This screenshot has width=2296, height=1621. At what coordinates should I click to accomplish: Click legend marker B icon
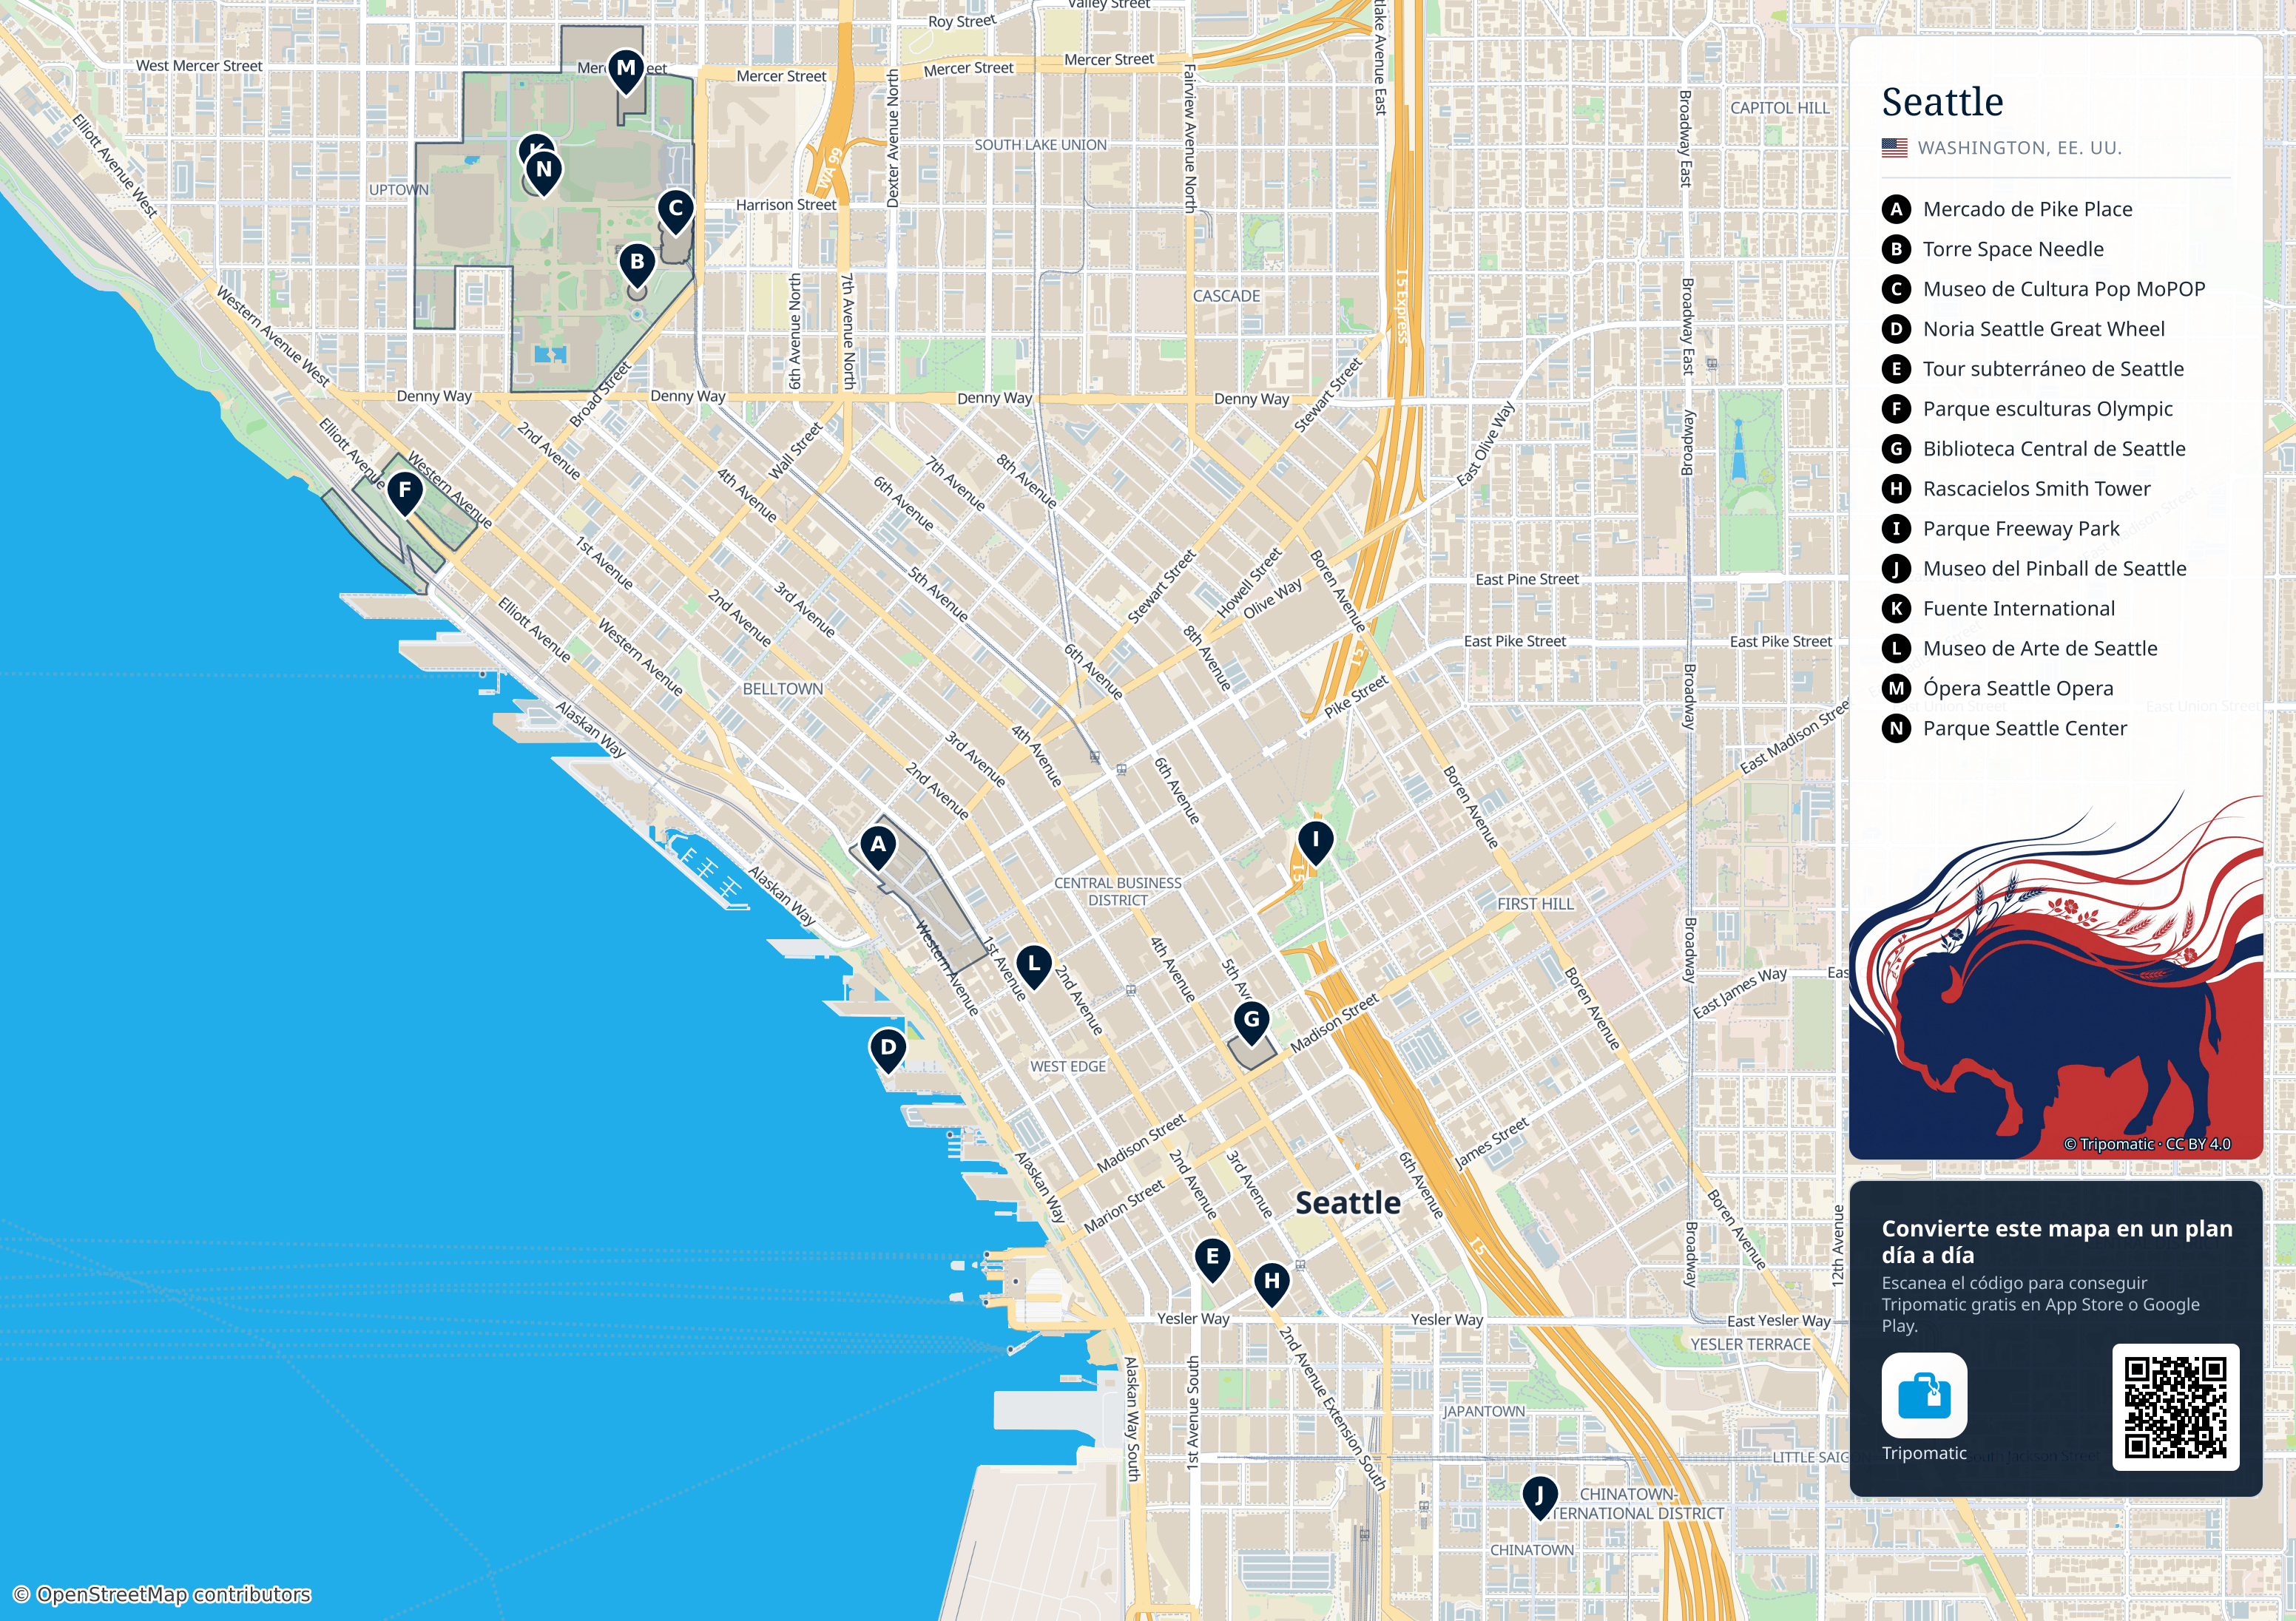(1896, 249)
